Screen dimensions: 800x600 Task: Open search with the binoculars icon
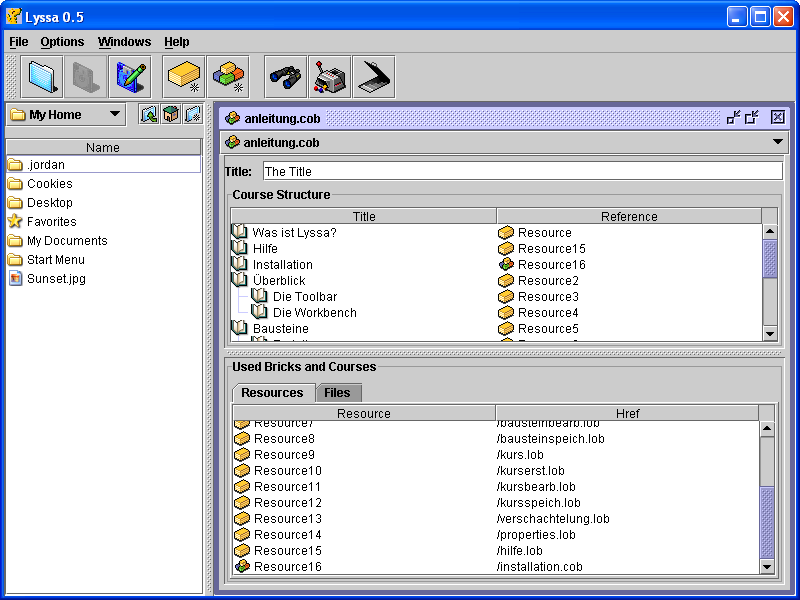coord(286,77)
